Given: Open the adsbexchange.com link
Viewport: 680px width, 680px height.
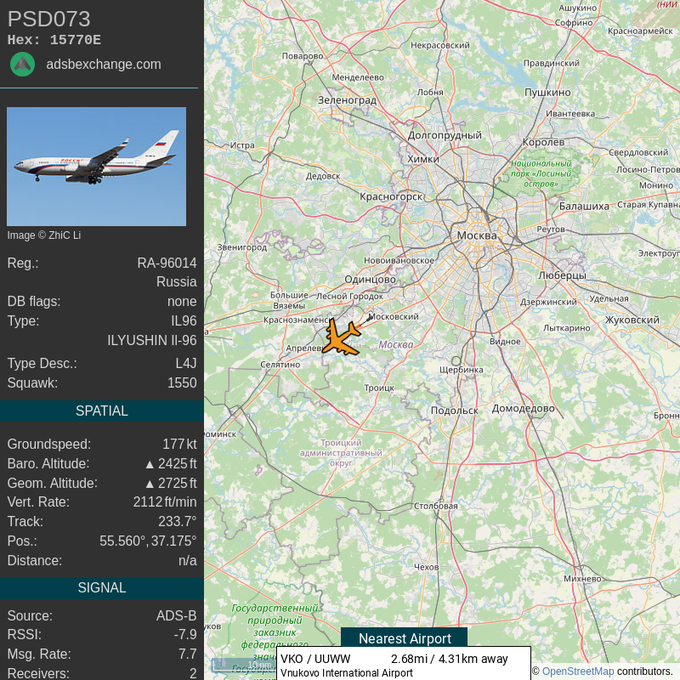Looking at the screenshot, I should 104,64.
